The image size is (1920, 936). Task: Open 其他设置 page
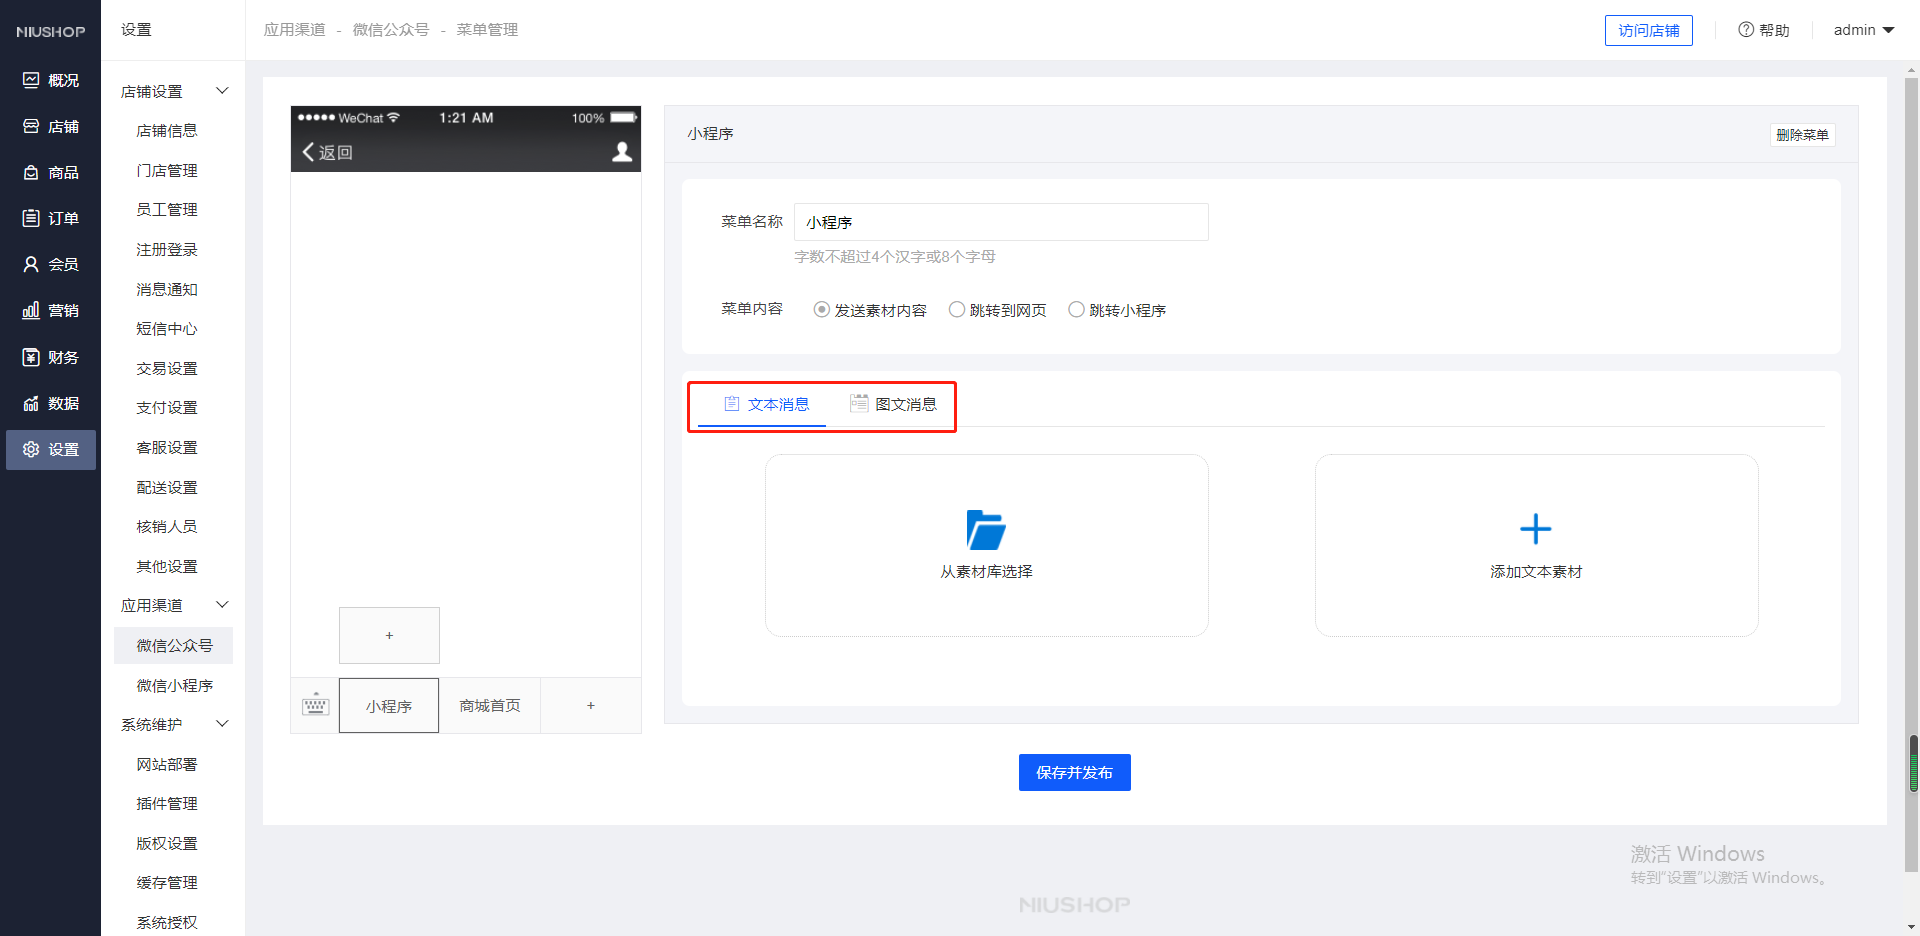click(x=167, y=566)
